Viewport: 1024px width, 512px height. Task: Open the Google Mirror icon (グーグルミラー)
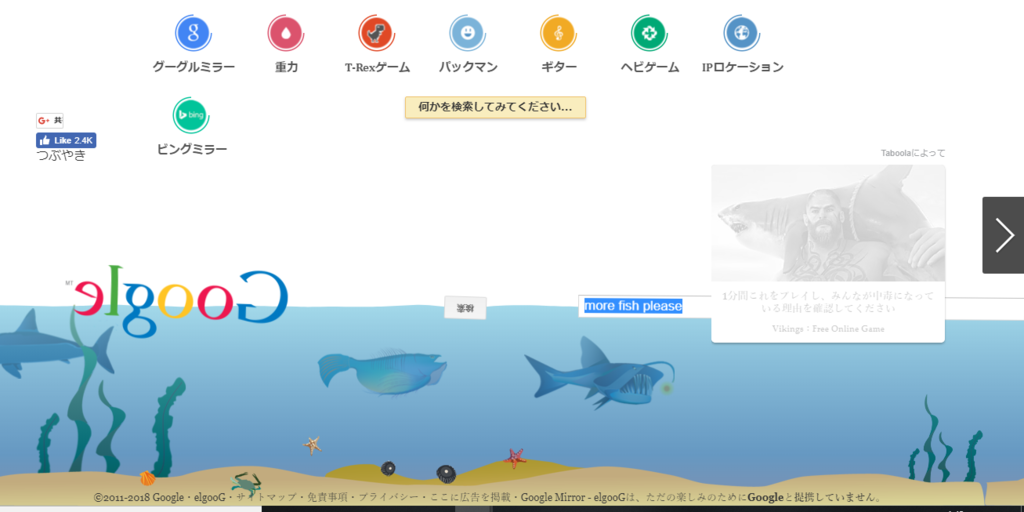point(193,33)
